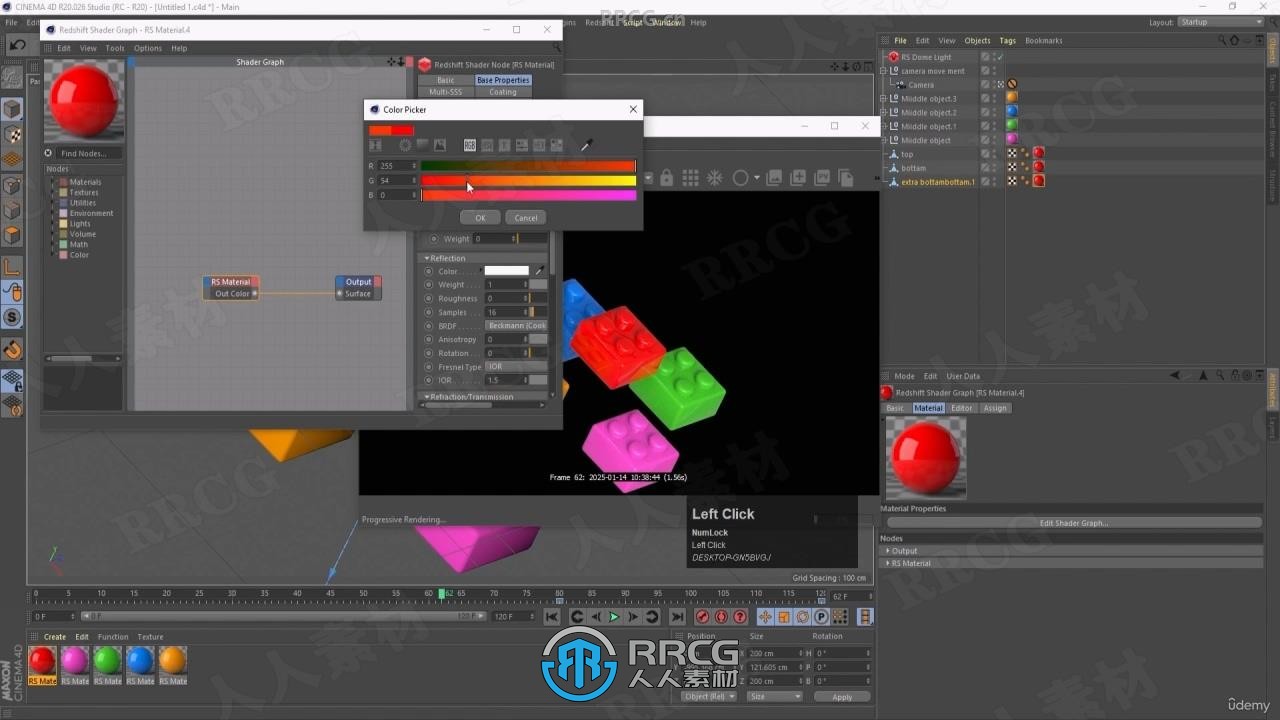Switch to the Coating tab

pos(503,92)
